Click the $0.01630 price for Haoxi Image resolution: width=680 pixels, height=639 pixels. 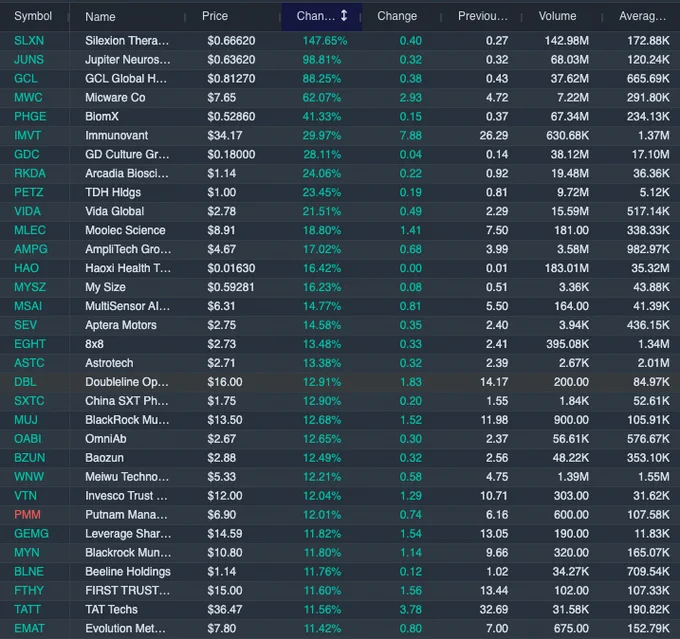(231, 268)
